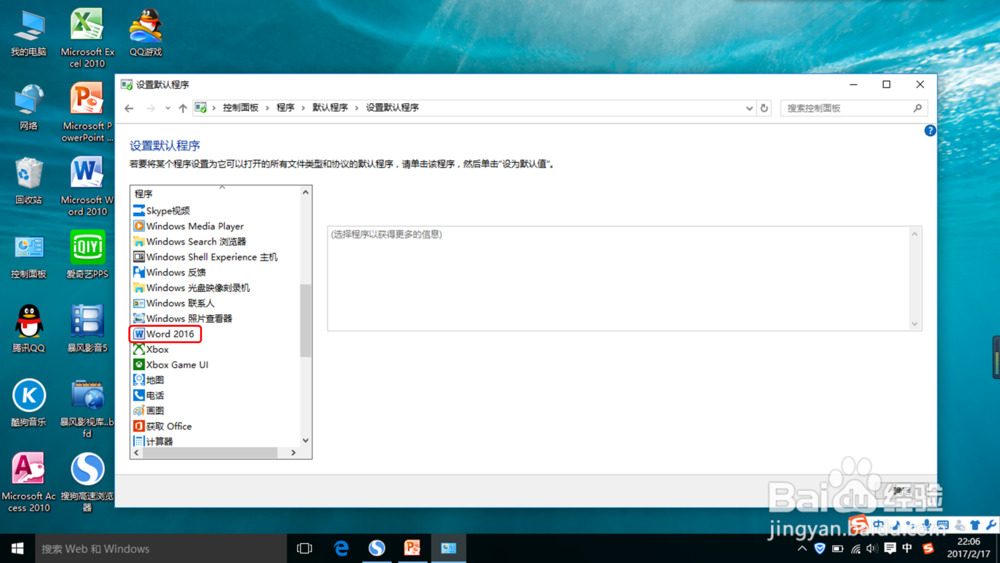Sort list by 程序 column header
The height and width of the screenshot is (563, 1000).
(x=215, y=193)
